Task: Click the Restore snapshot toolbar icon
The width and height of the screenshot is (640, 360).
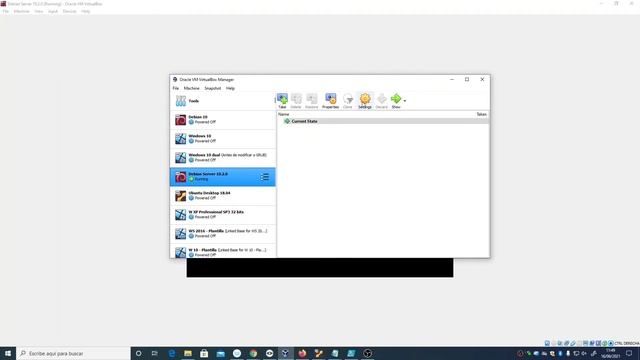Action: 311,100
